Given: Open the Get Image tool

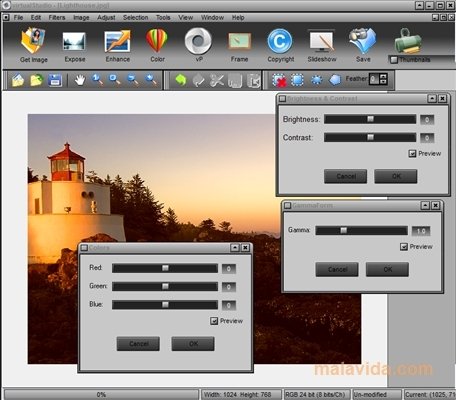Looking at the screenshot, I should (x=33, y=45).
